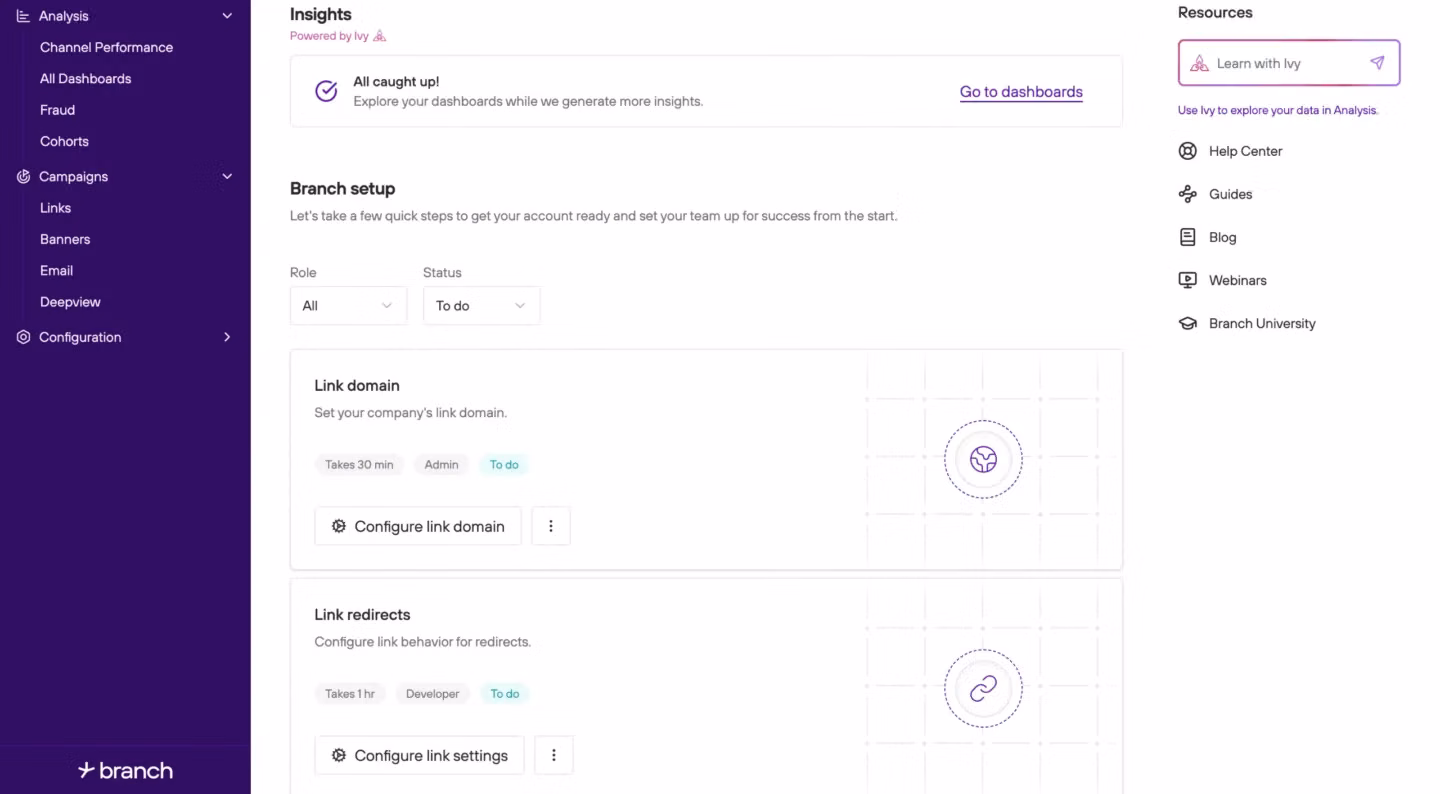Click the Branch University graduation cap icon
Screen dimensions: 1440x794
1187,324
